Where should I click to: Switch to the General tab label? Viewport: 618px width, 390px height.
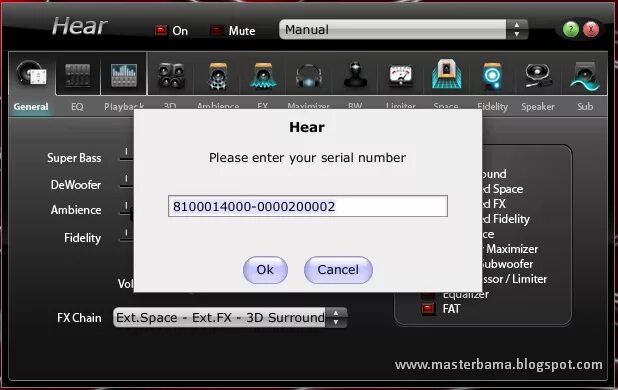click(x=31, y=107)
